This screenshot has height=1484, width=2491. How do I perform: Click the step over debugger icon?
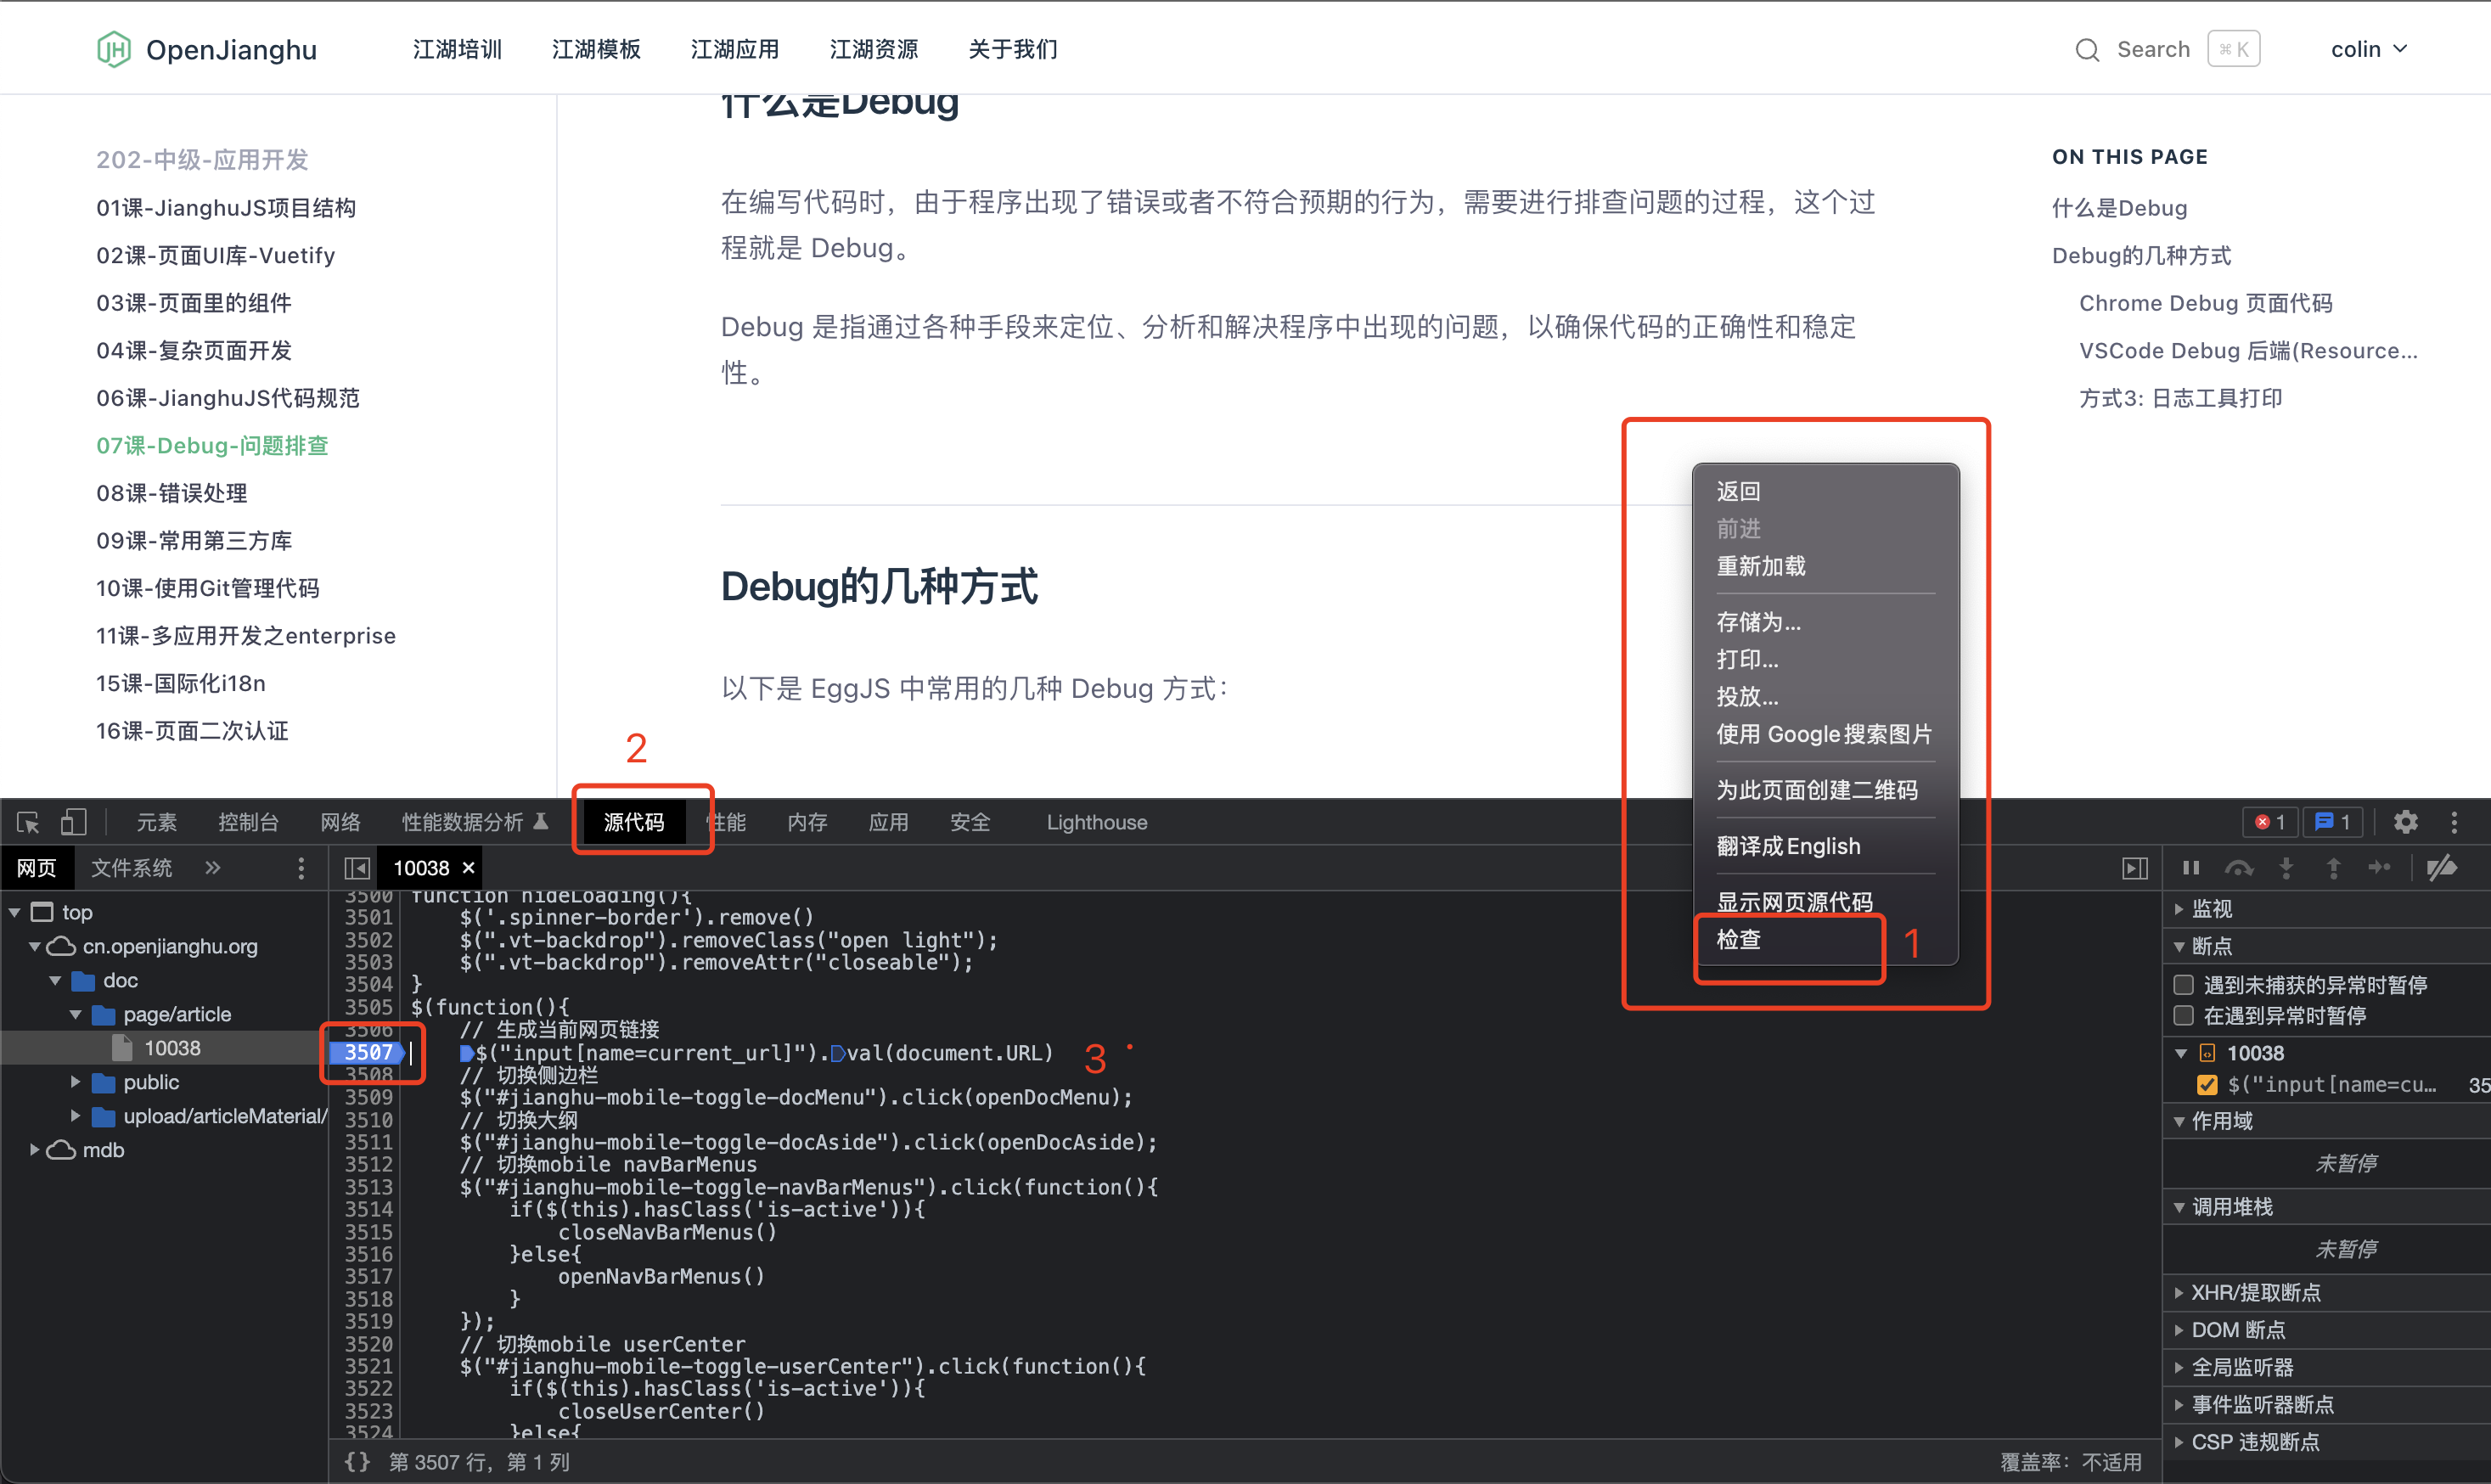click(2238, 868)
